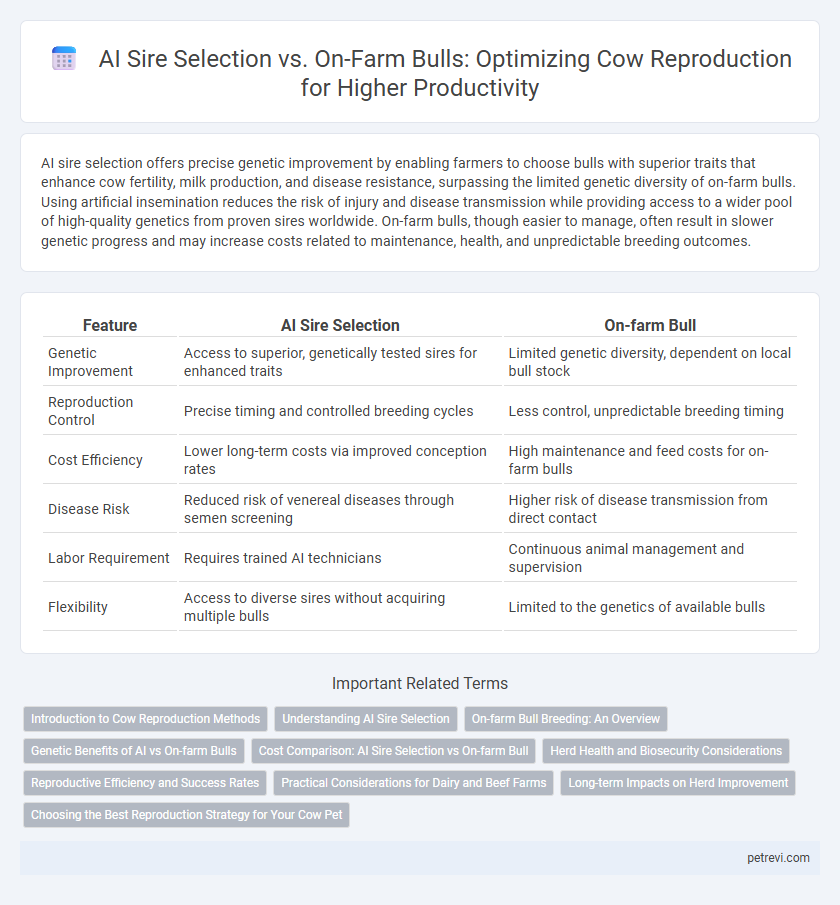840x905 pixels.
Task: Select 'Herd Health and Biosecurity Considerations' tag
Action: (x=666, y=751)
